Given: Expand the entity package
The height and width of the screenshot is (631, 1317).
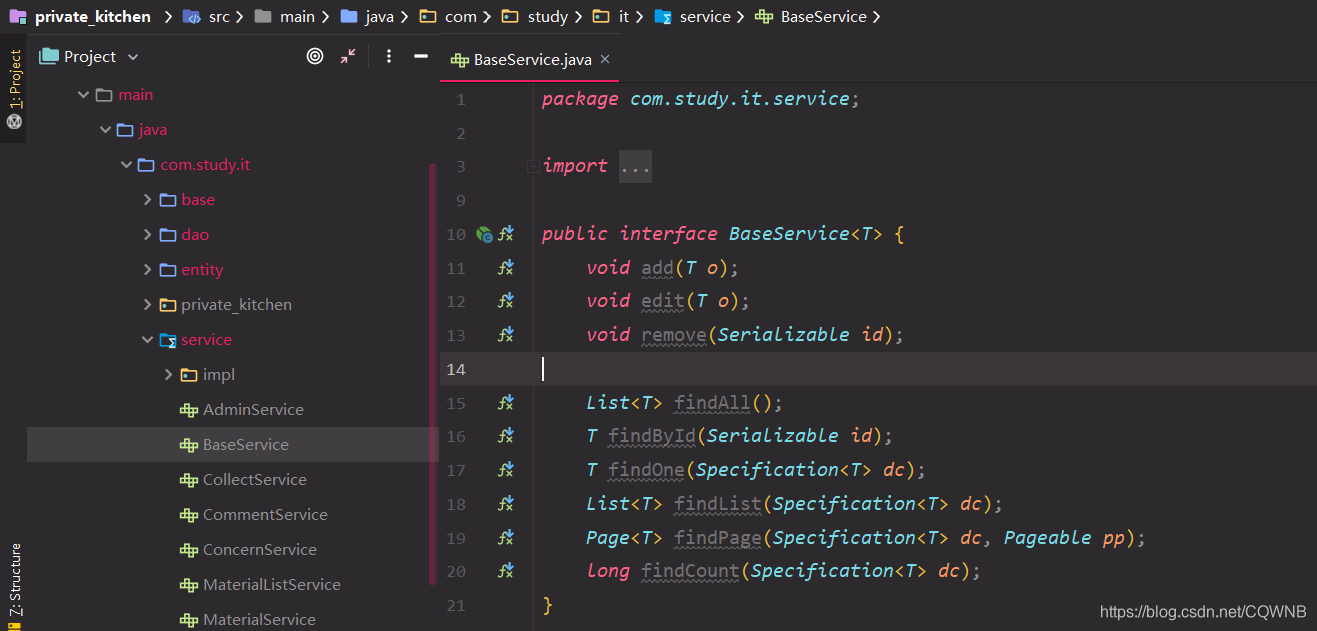Looking at the screenshot, I should click(147, 270).
